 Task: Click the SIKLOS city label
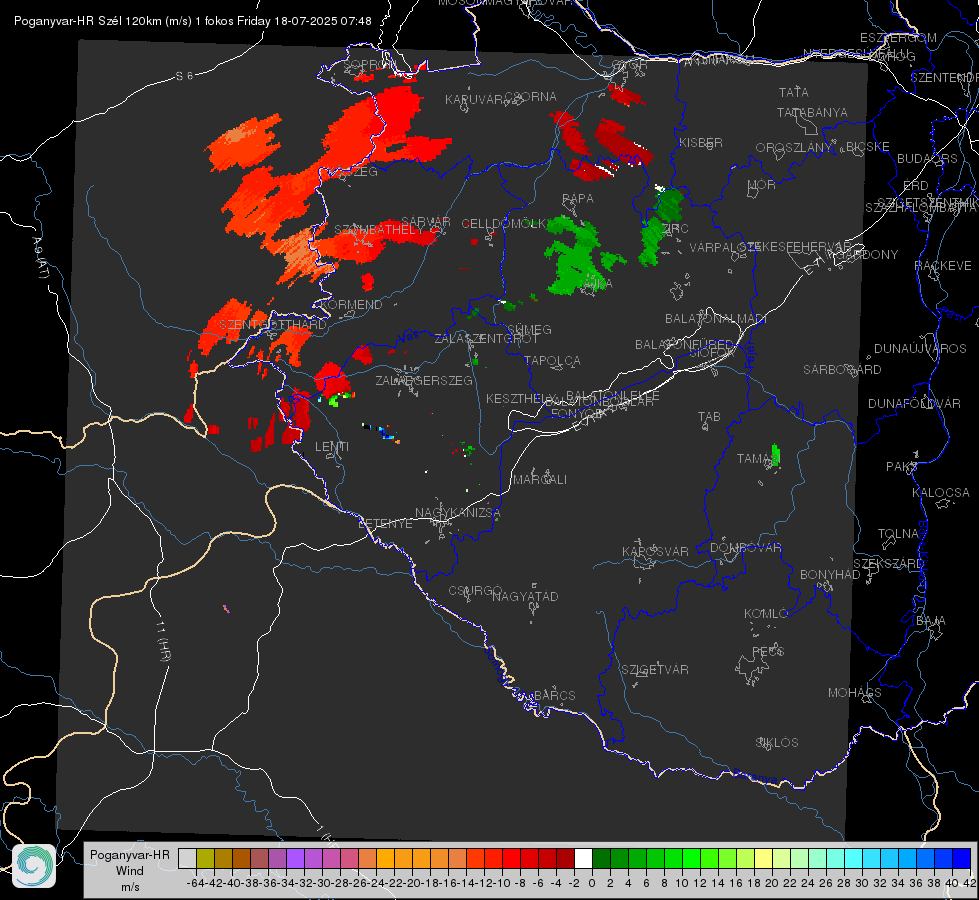click(777, 743)
